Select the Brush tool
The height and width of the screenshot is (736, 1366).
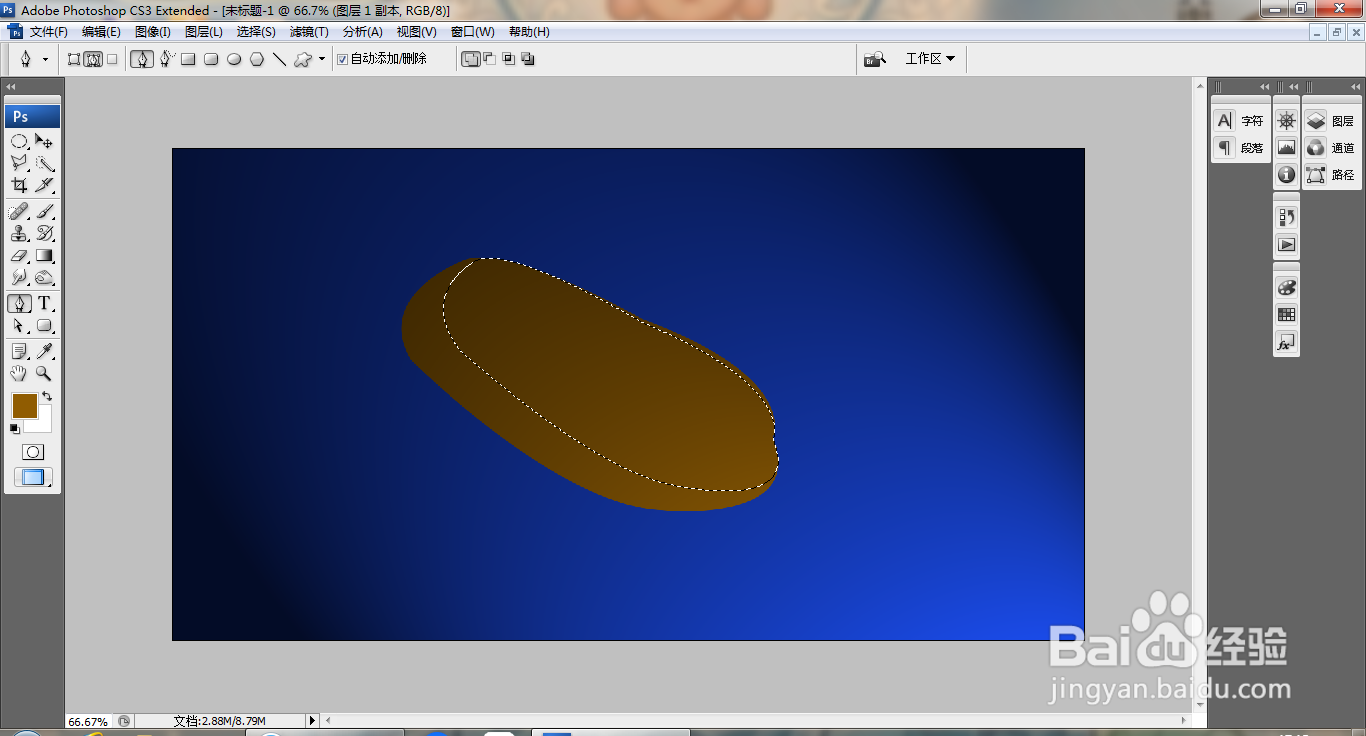pos(44,211)
